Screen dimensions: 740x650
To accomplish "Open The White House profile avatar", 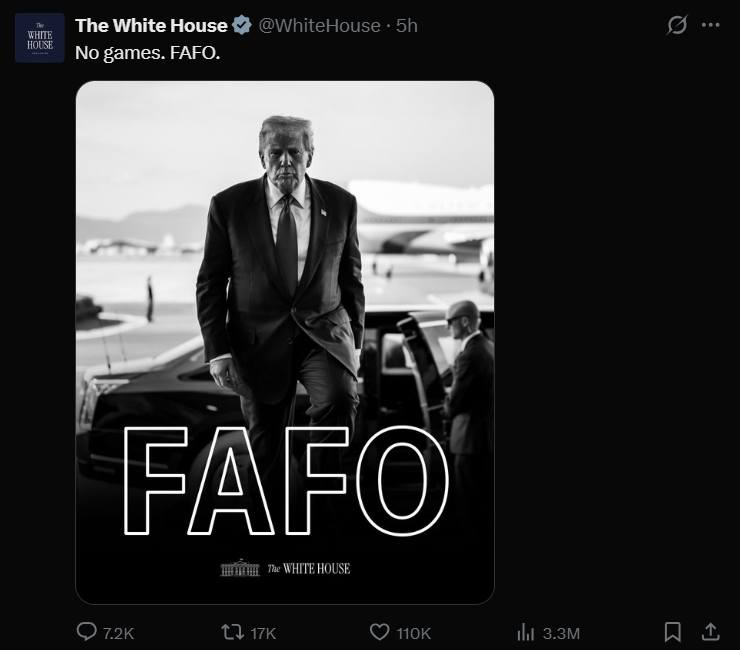I will pos(40,38).
